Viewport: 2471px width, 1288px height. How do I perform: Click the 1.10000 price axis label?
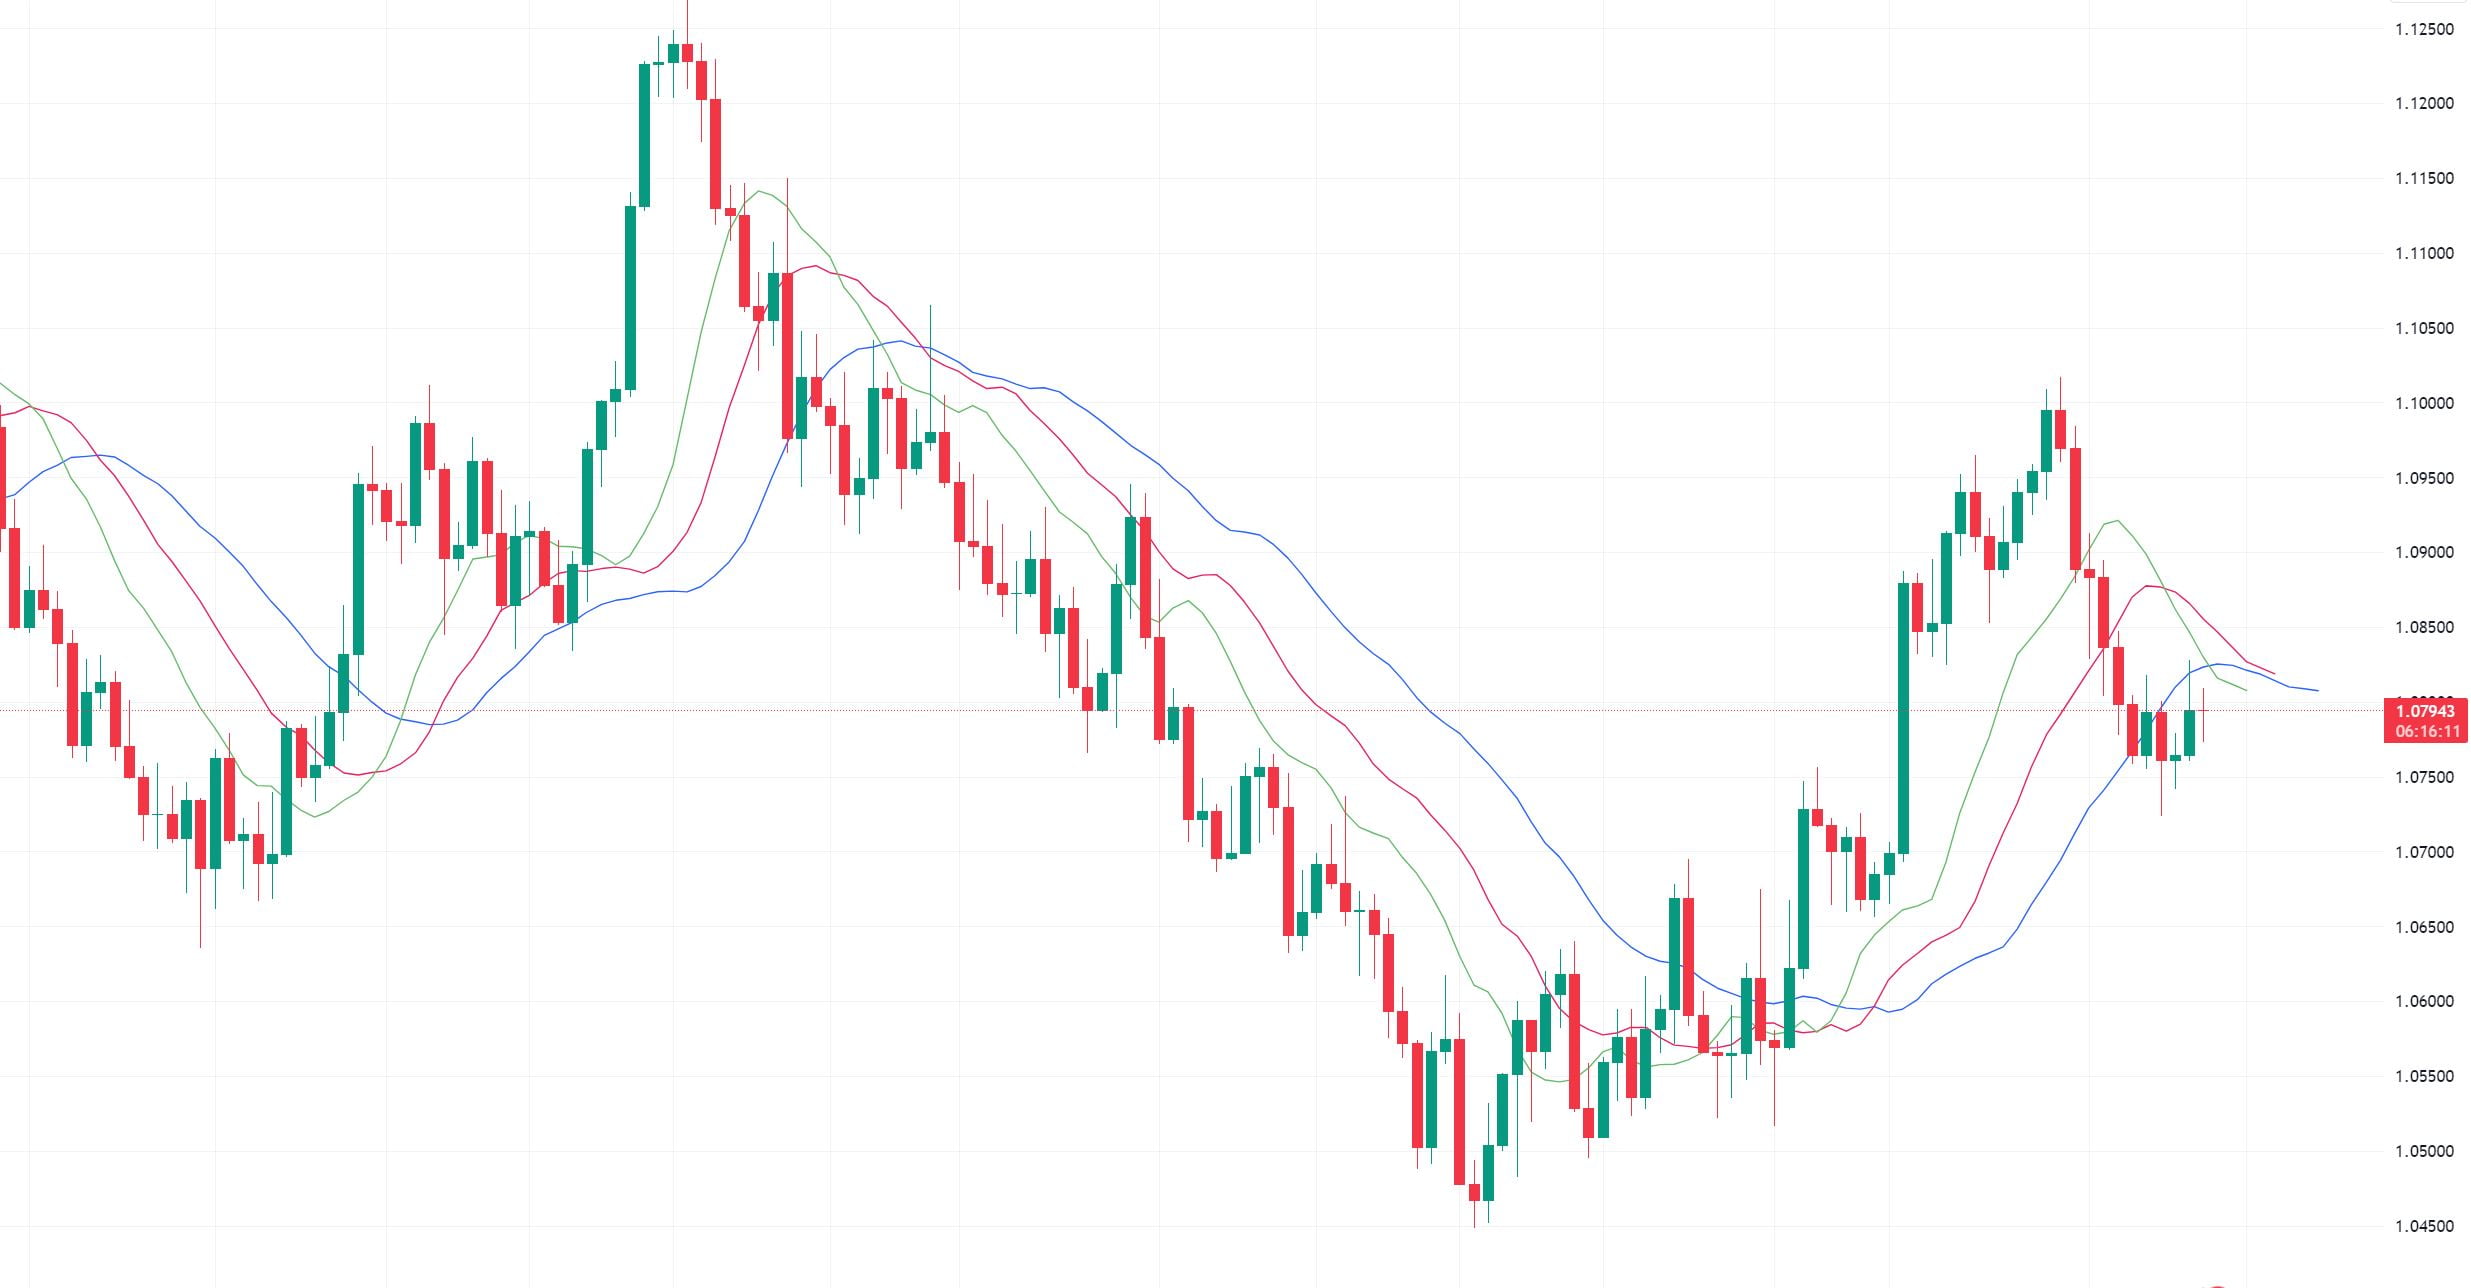(2424, 403)
